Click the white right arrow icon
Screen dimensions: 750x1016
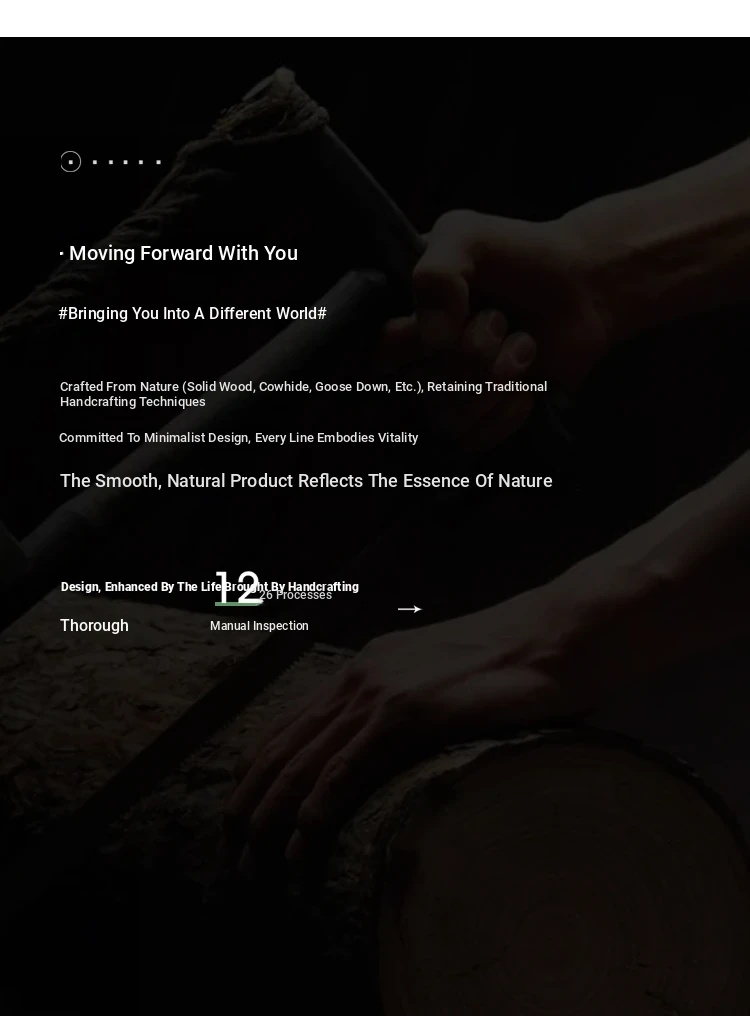pyautogui.click(x=410, y=609)
